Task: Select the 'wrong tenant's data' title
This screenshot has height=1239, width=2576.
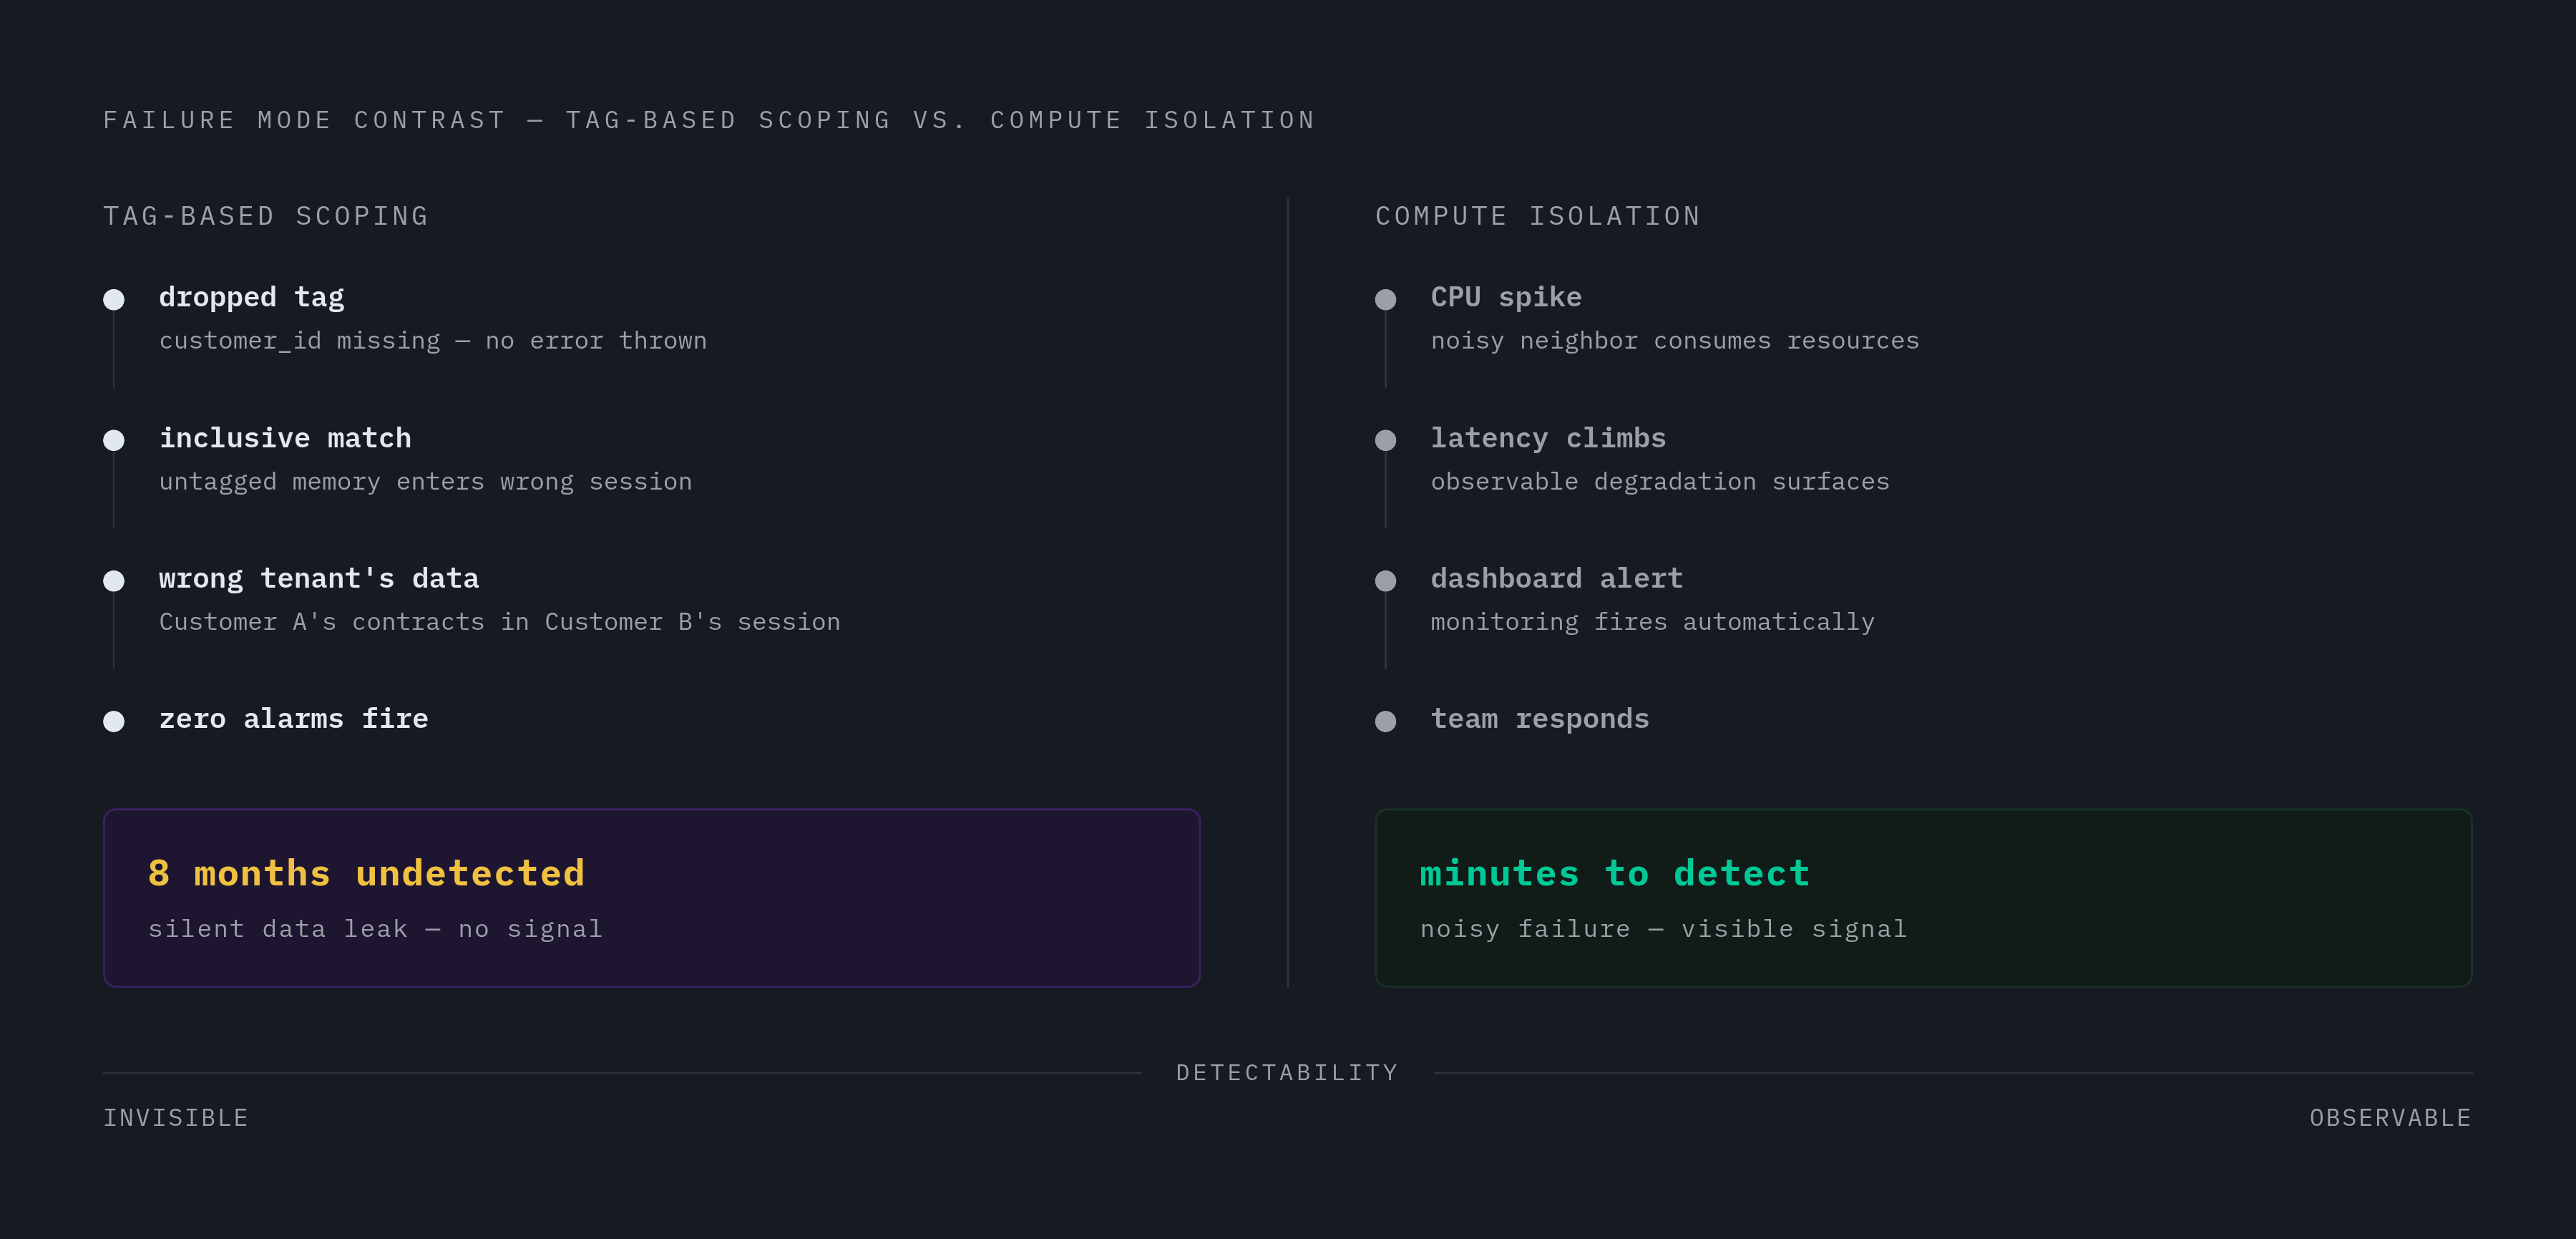Action: [x=319, y=579]
